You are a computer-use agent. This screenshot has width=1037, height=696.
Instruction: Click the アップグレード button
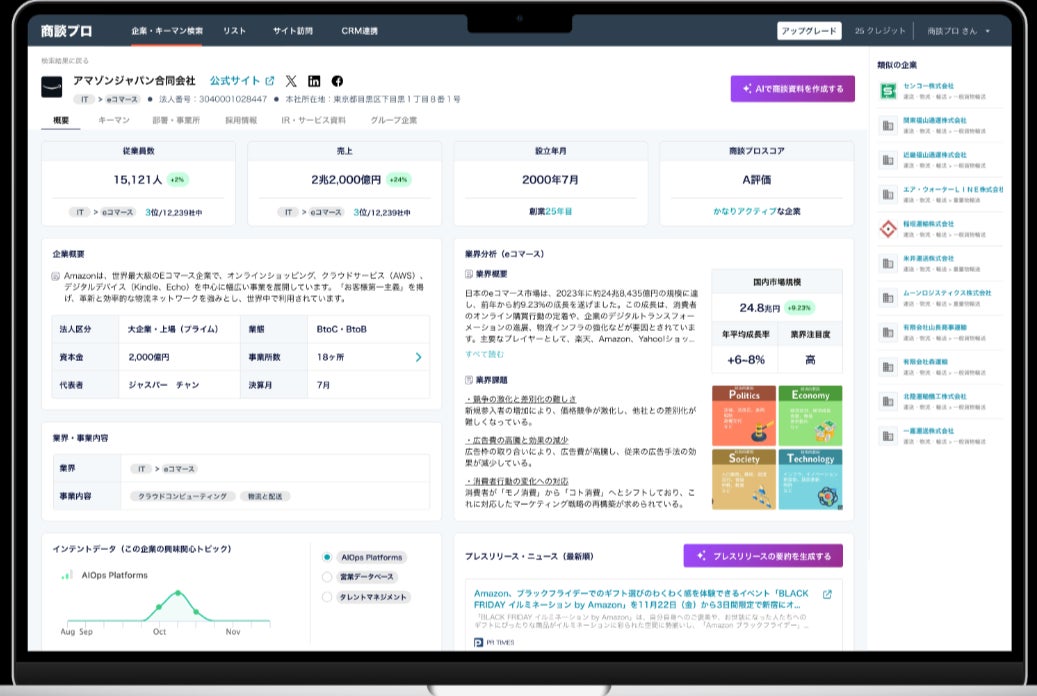click(x=809, y=31)
